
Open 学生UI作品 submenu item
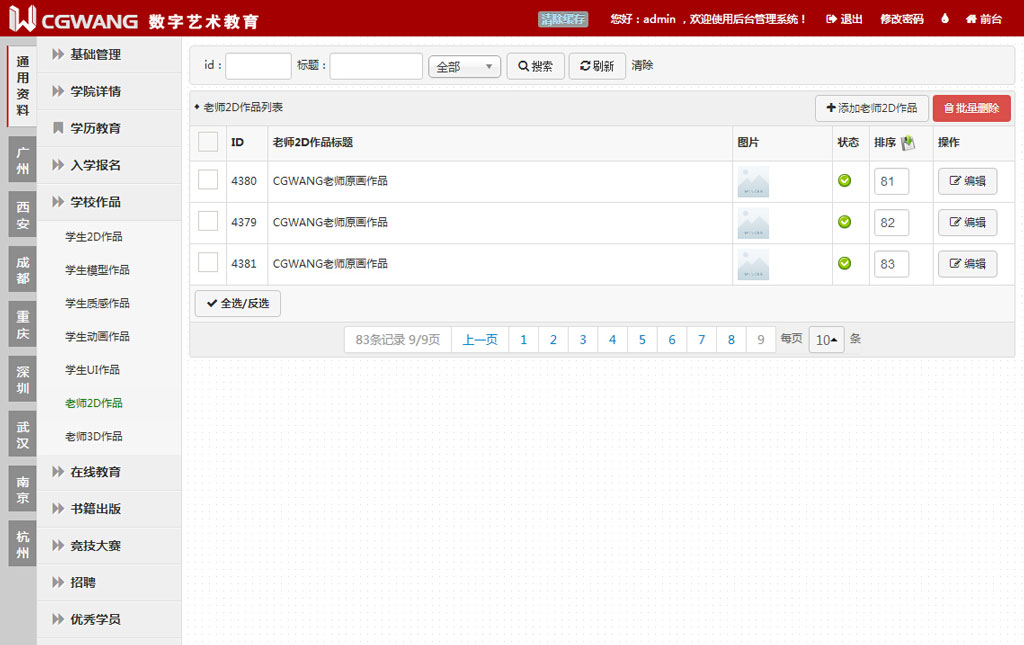(92, 370)
